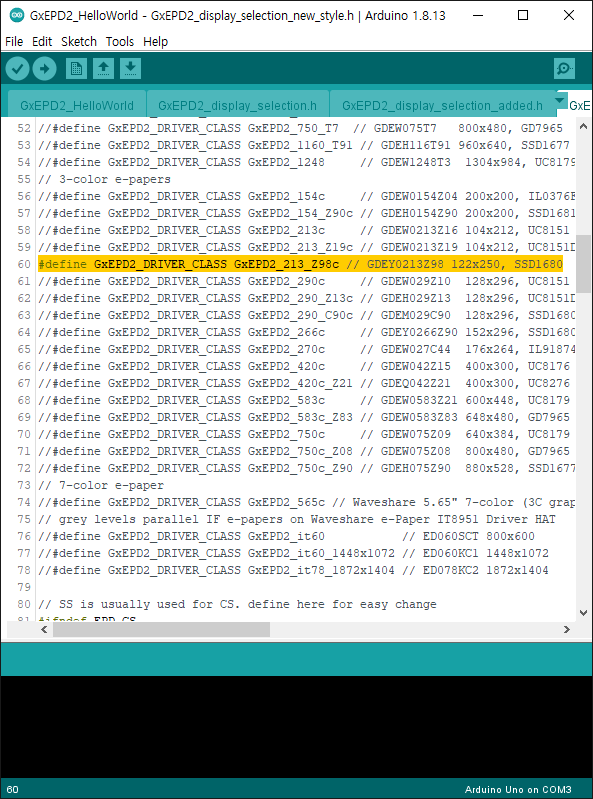Click line 74 with GxEPD2_565c Waveshare
The height and width of the screenshot is (799, 593).
coord(307,502)
